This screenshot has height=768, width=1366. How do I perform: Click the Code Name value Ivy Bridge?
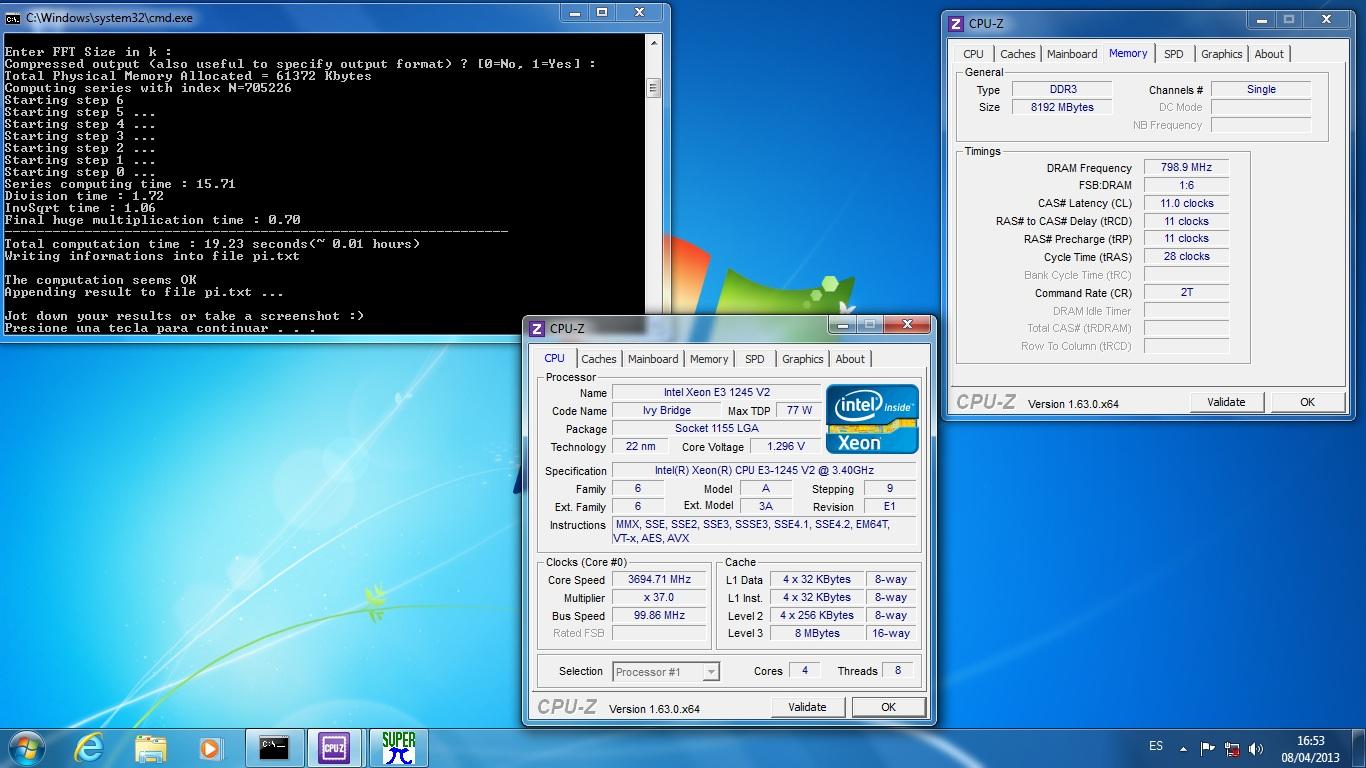pos(666,411)
